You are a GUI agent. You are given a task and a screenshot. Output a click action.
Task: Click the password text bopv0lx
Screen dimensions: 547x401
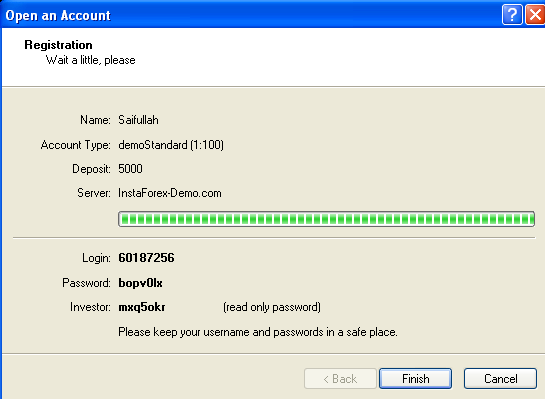(140, 283)
